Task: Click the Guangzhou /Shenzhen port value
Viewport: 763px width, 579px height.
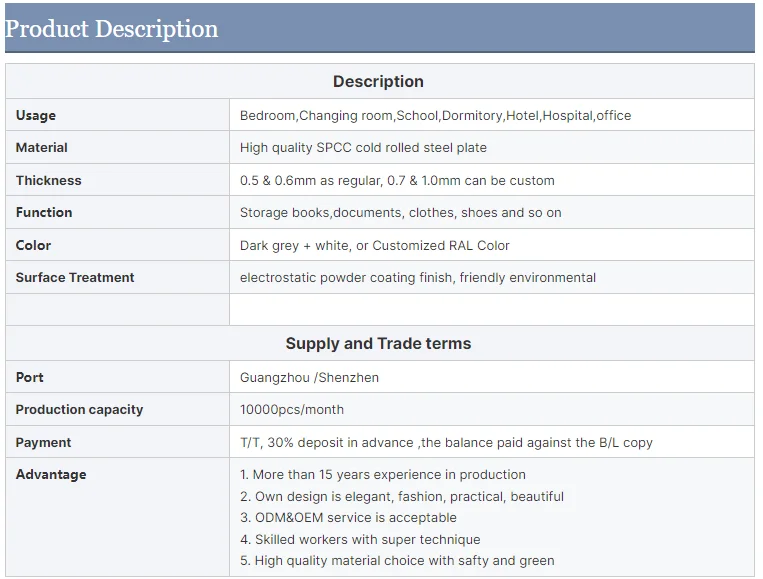Action: pyautogui.click(x=309, y=377)
